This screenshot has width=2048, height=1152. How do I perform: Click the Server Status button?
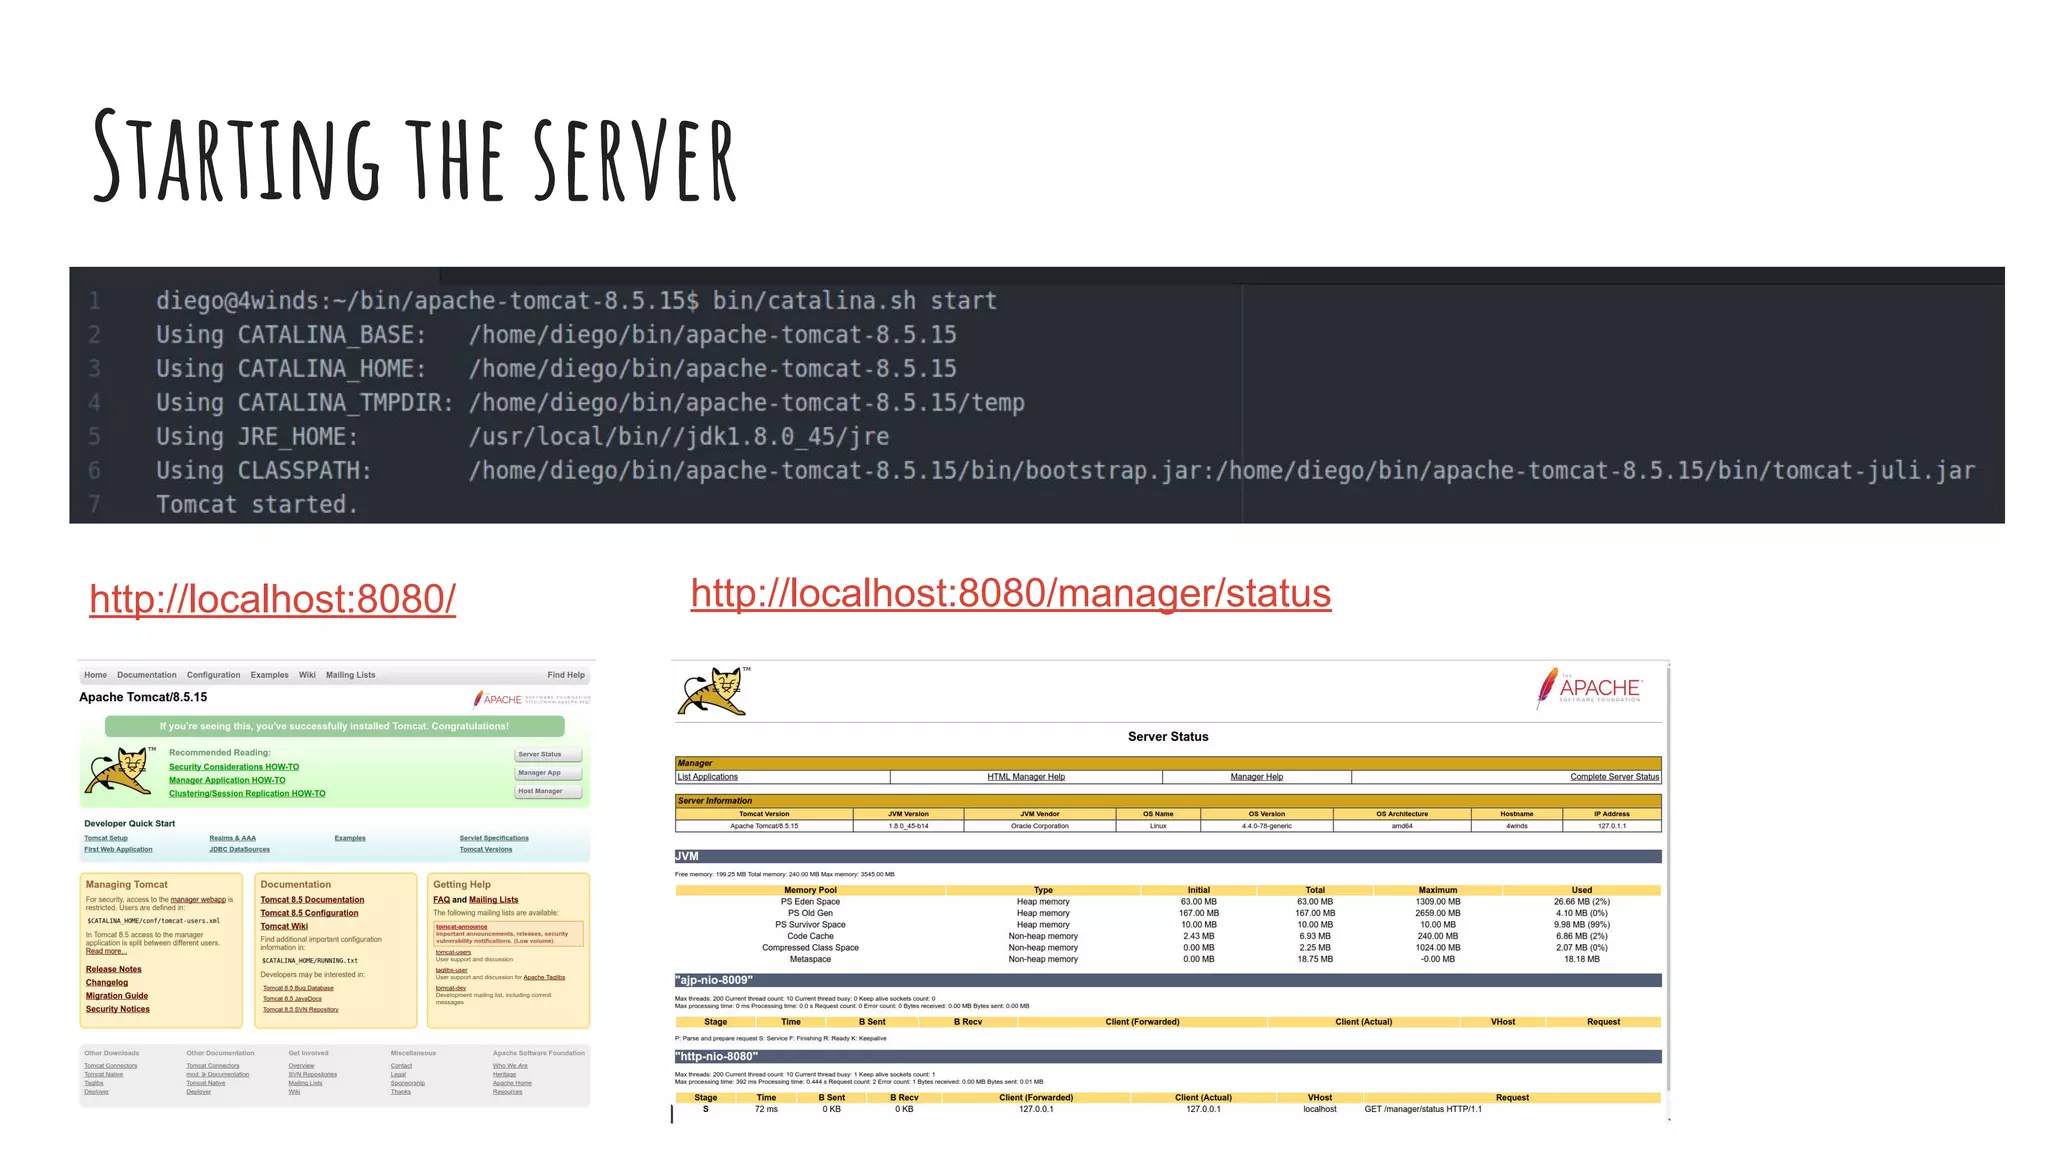pyautogui.click(x=548, y=755)
